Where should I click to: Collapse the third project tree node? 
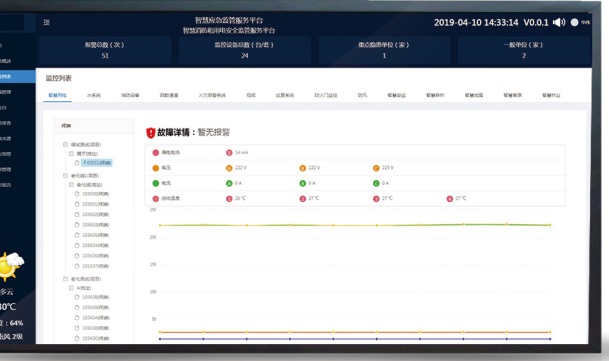65,279
